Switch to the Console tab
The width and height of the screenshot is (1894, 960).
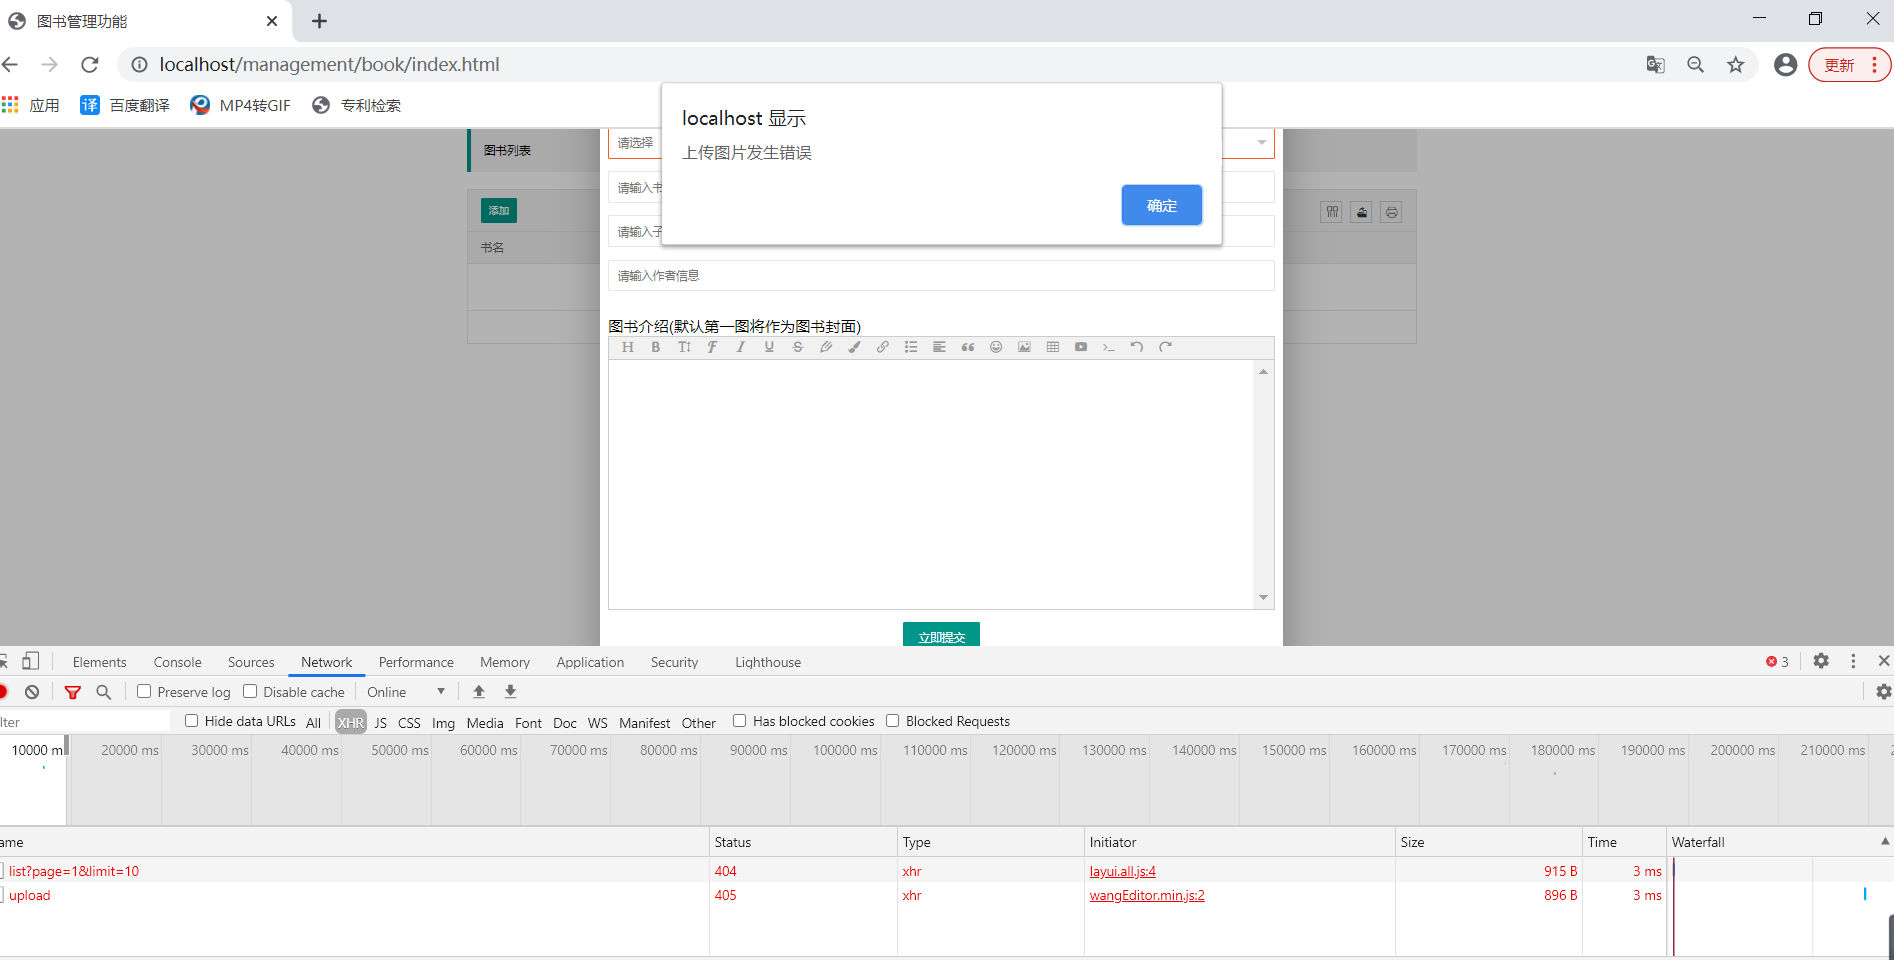pos(177,662)
